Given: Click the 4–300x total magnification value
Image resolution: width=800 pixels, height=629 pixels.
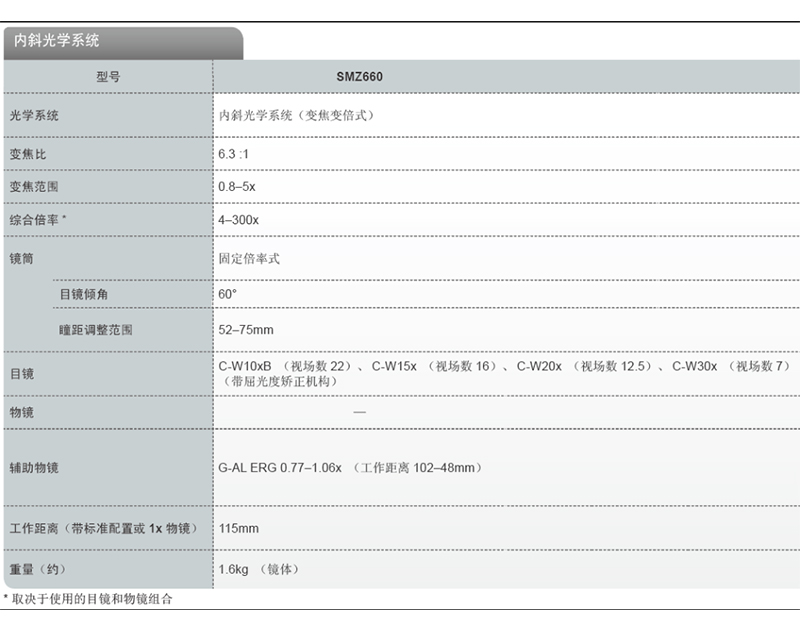Looking at the screenshot, I should coord(239,219).
